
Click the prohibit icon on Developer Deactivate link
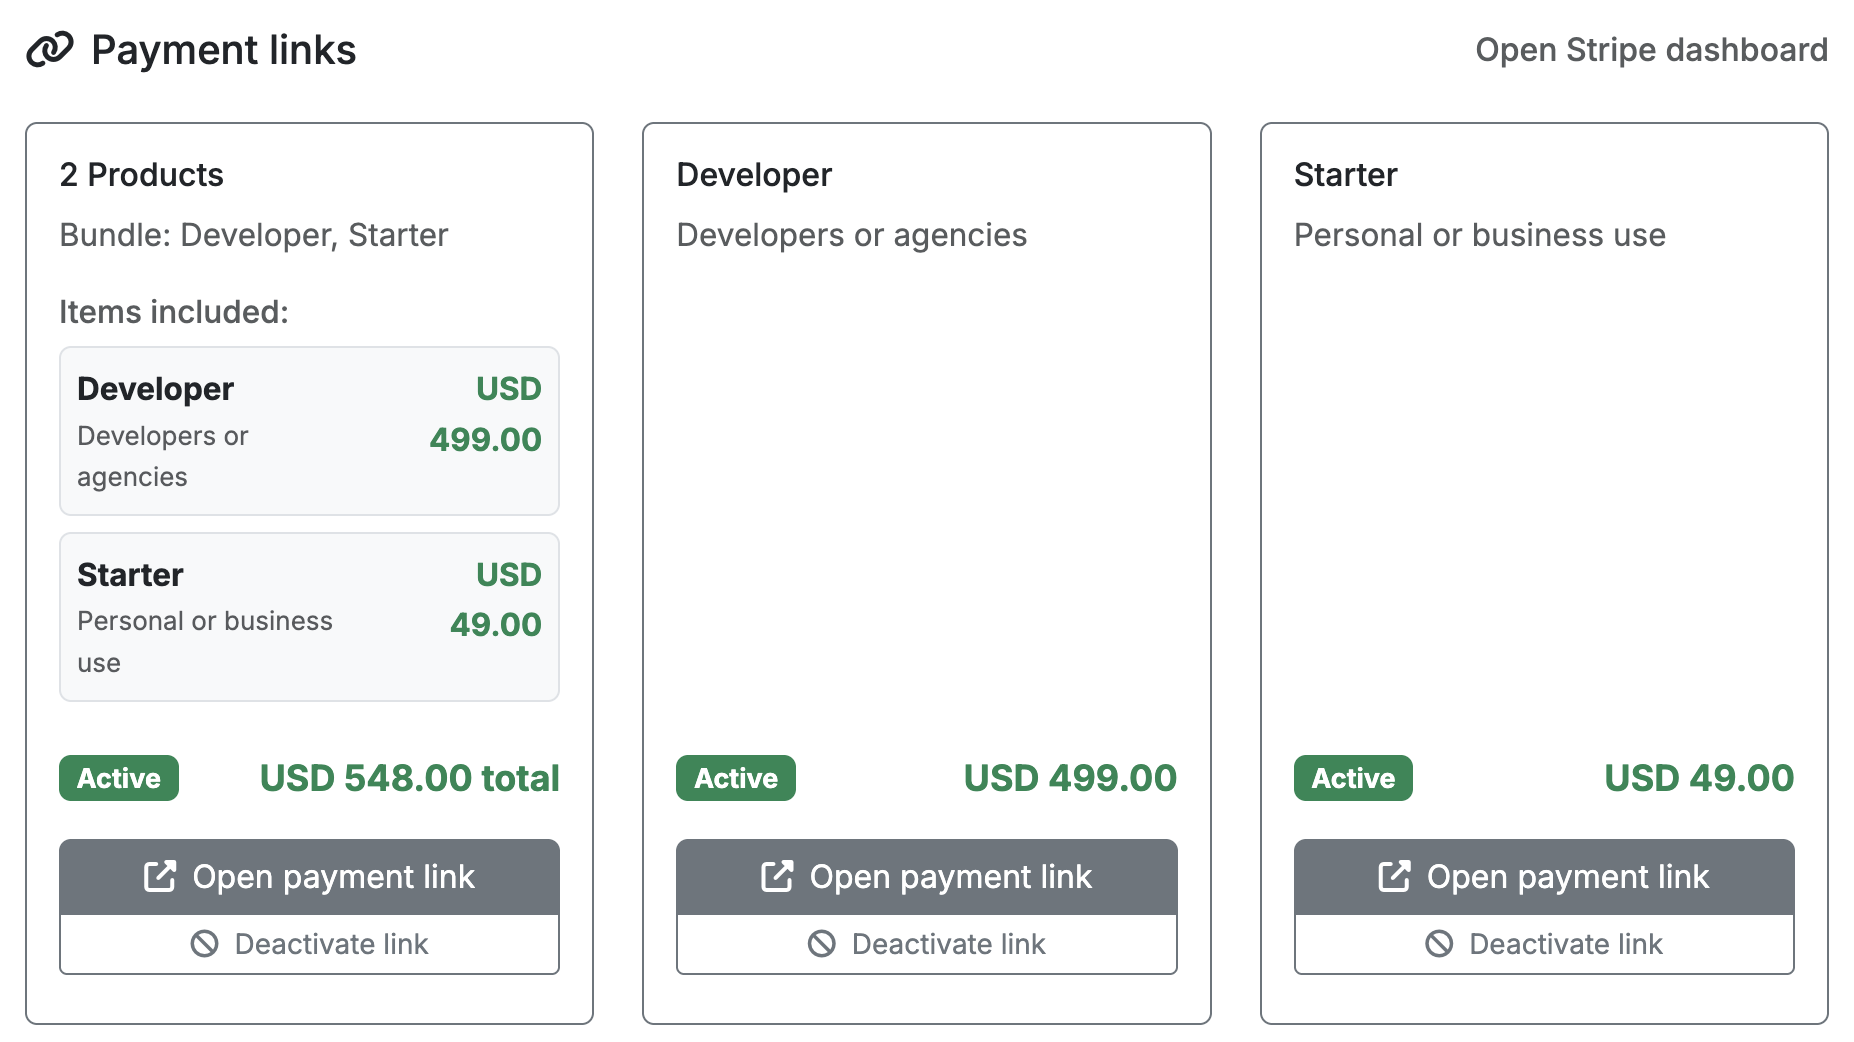[821, 943]
